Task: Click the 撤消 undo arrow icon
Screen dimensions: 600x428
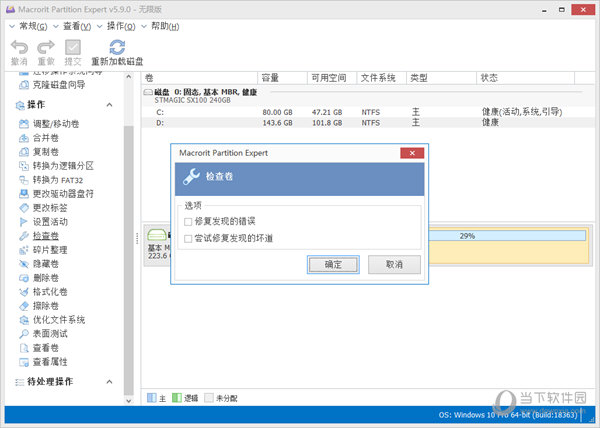Action: pyautogui.click(x=19, y=47)
